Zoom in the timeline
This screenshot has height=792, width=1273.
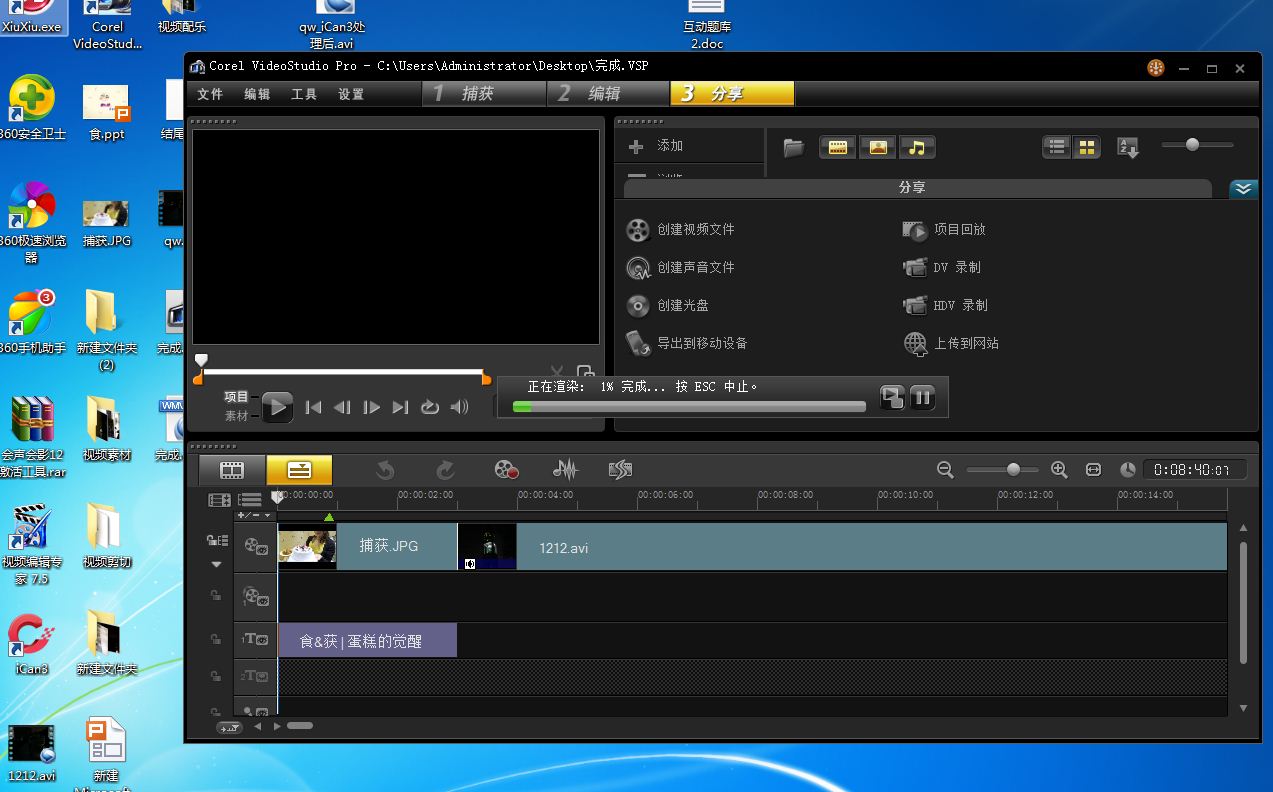click(1059, 469)
